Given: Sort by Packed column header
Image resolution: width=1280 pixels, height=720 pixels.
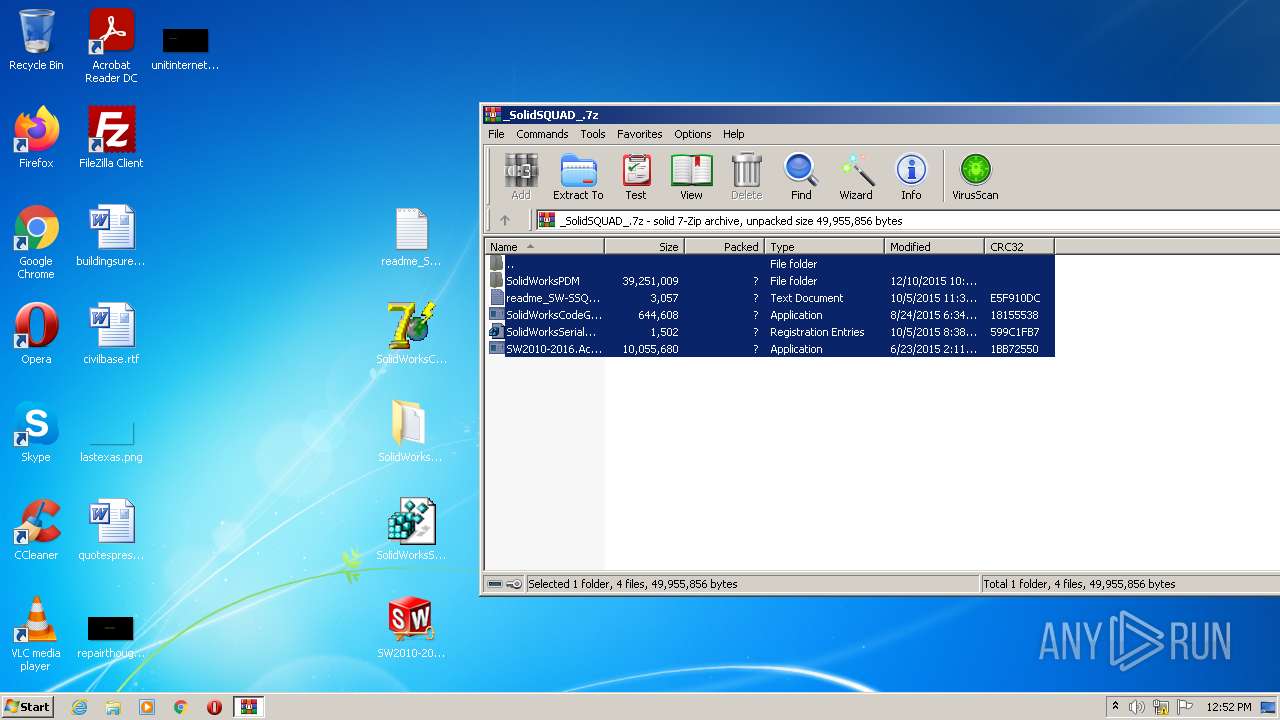Looking at the screenshot, I should (725, 247).
